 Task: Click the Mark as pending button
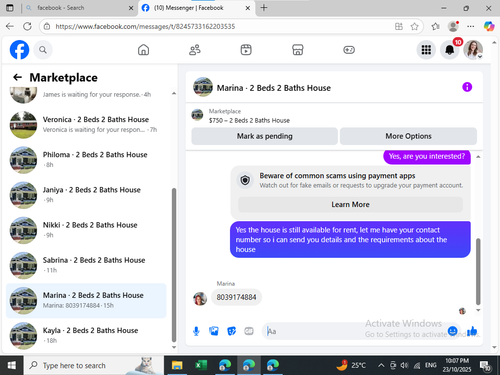point(264,136)
